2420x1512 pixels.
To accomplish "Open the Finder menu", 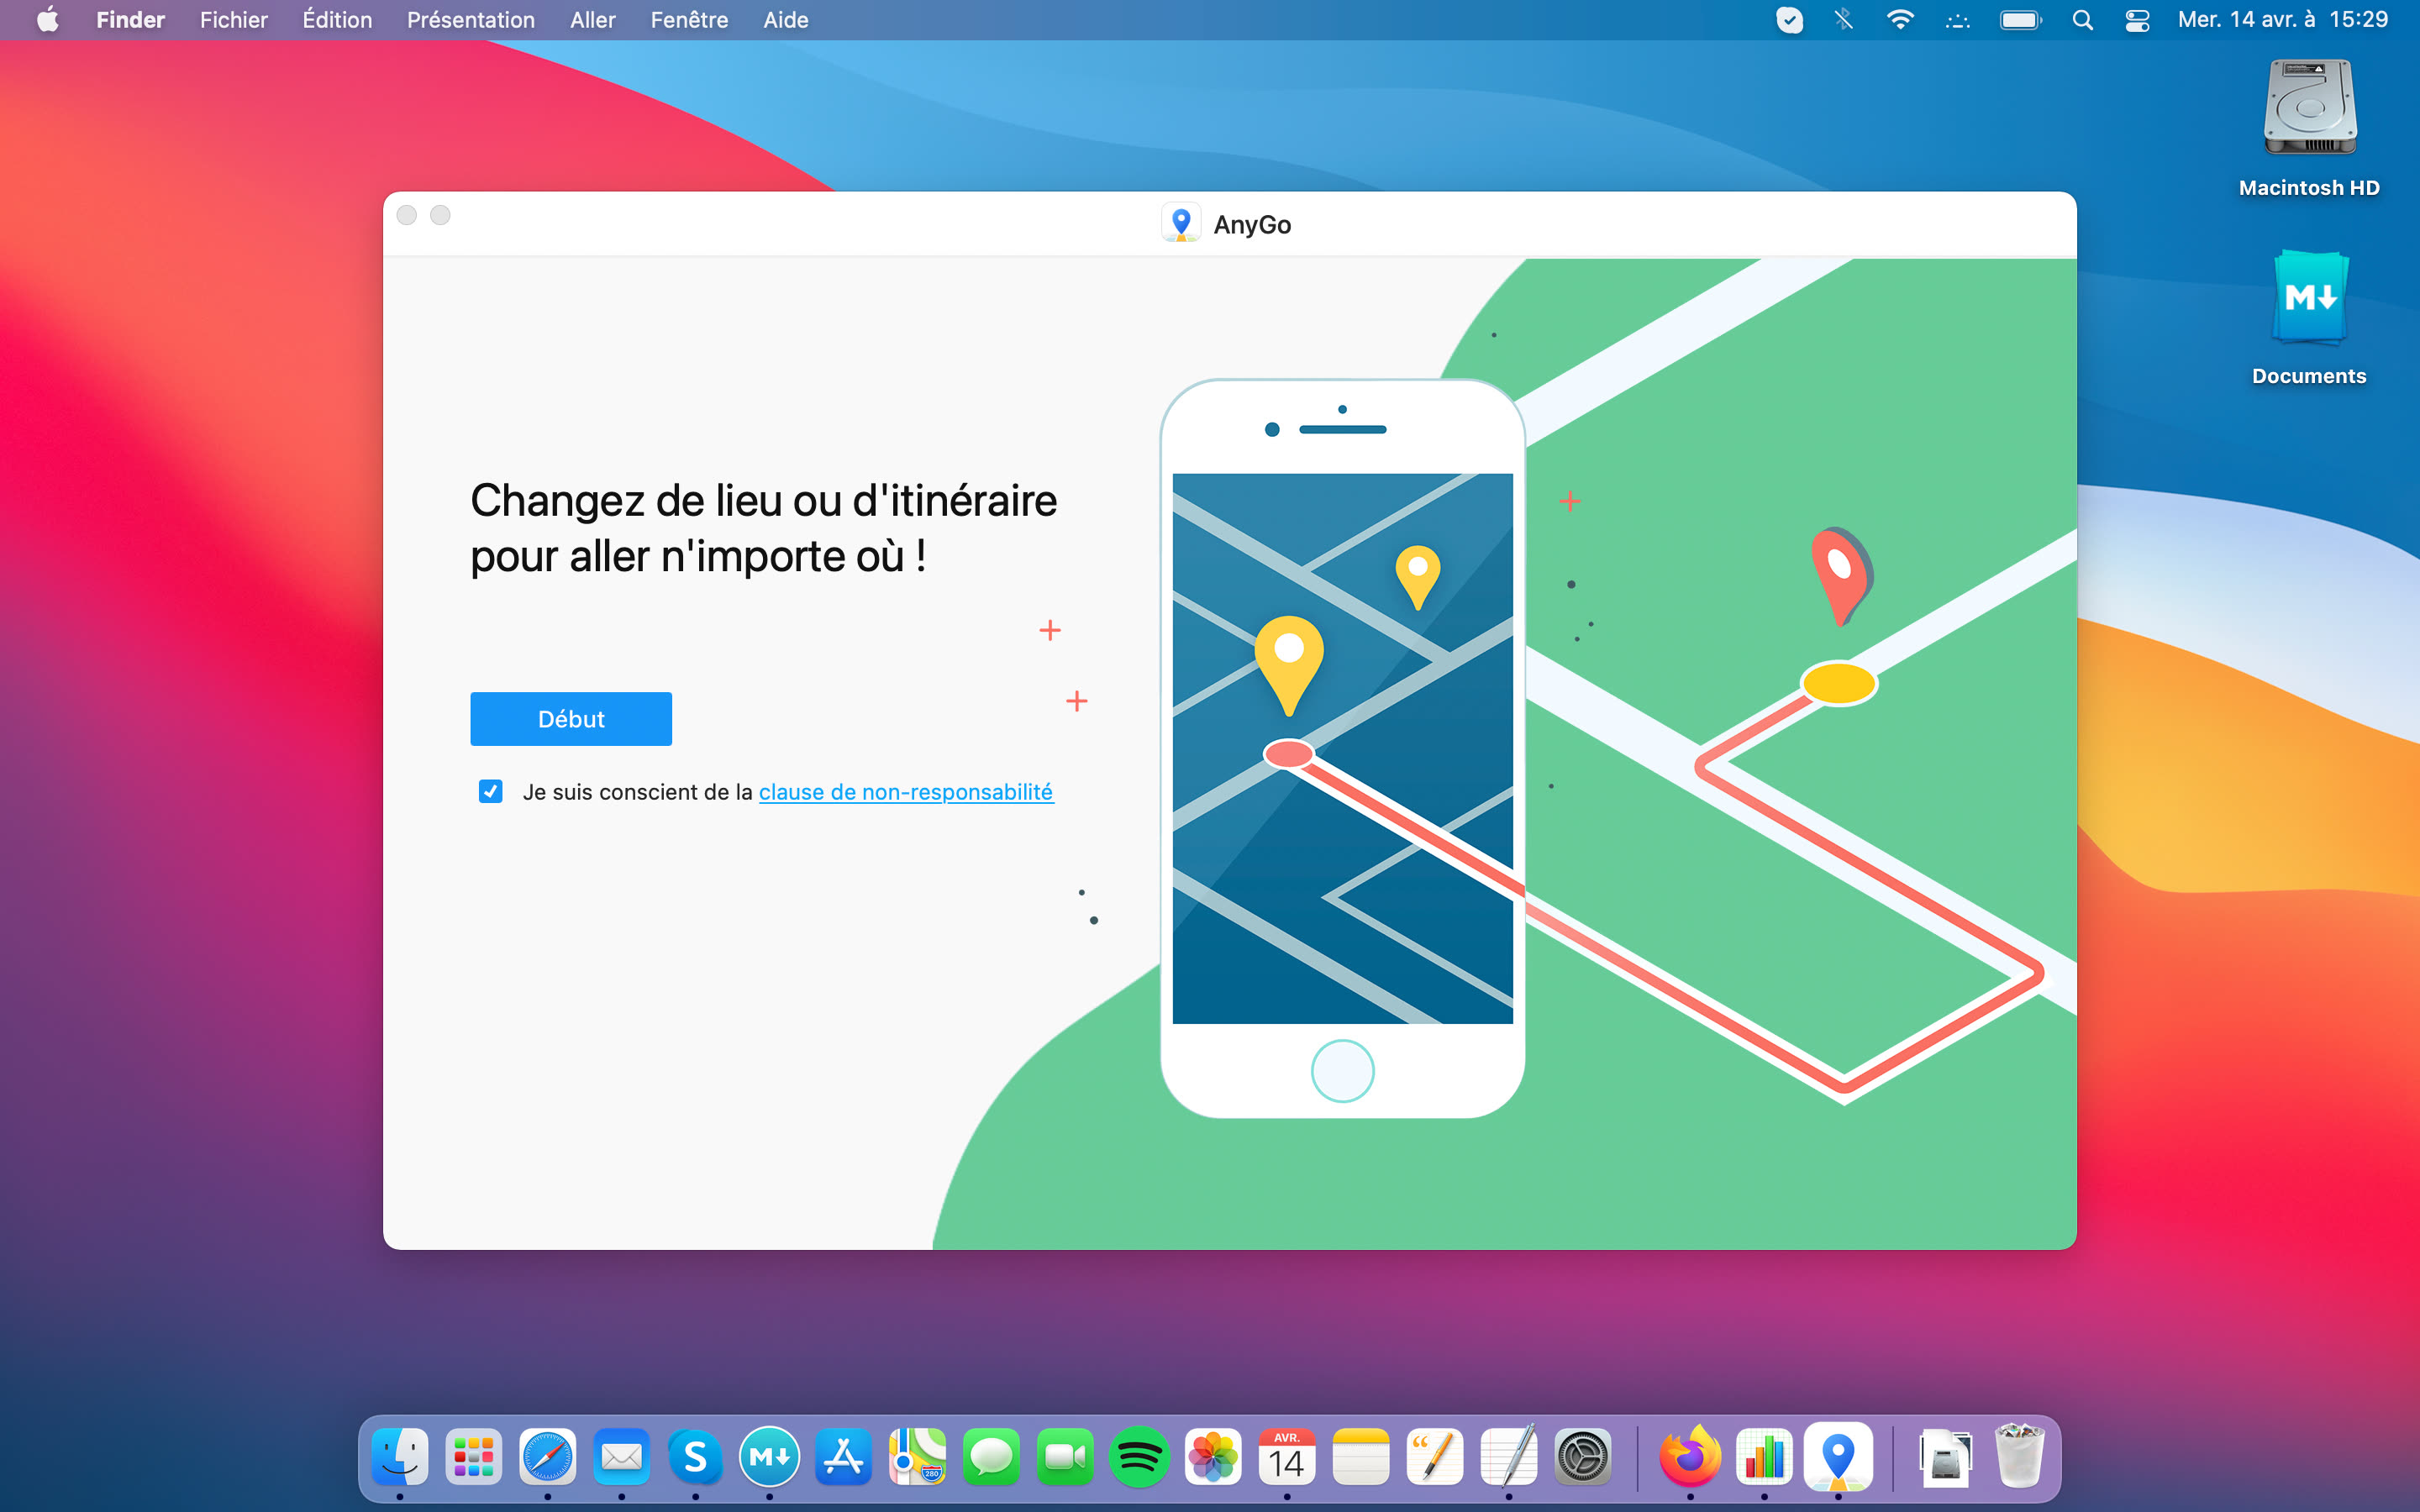I will 130,20.
